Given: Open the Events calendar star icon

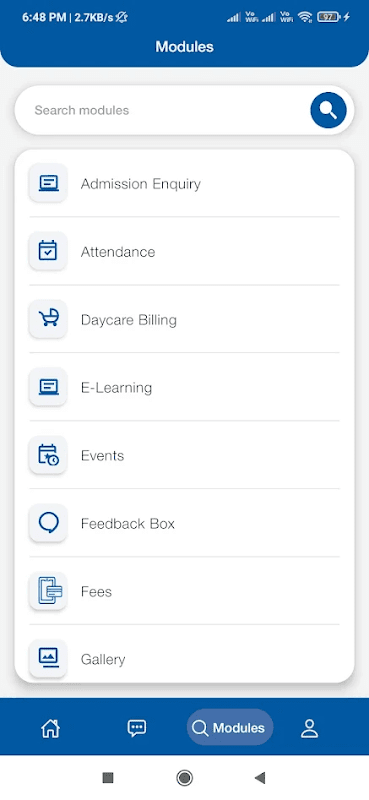Looking at the screenshot, I should [x=48, y=455].
